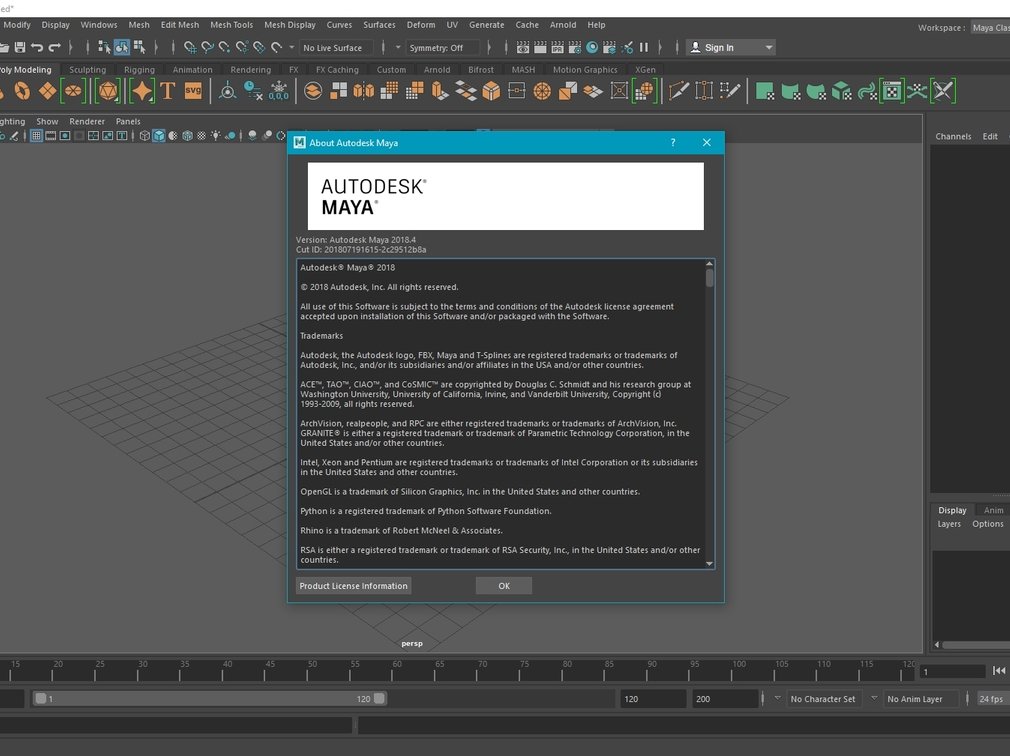Toggle Make Live magnet icon
This screenshot has height=756, width=1010.
pos(276,47)
